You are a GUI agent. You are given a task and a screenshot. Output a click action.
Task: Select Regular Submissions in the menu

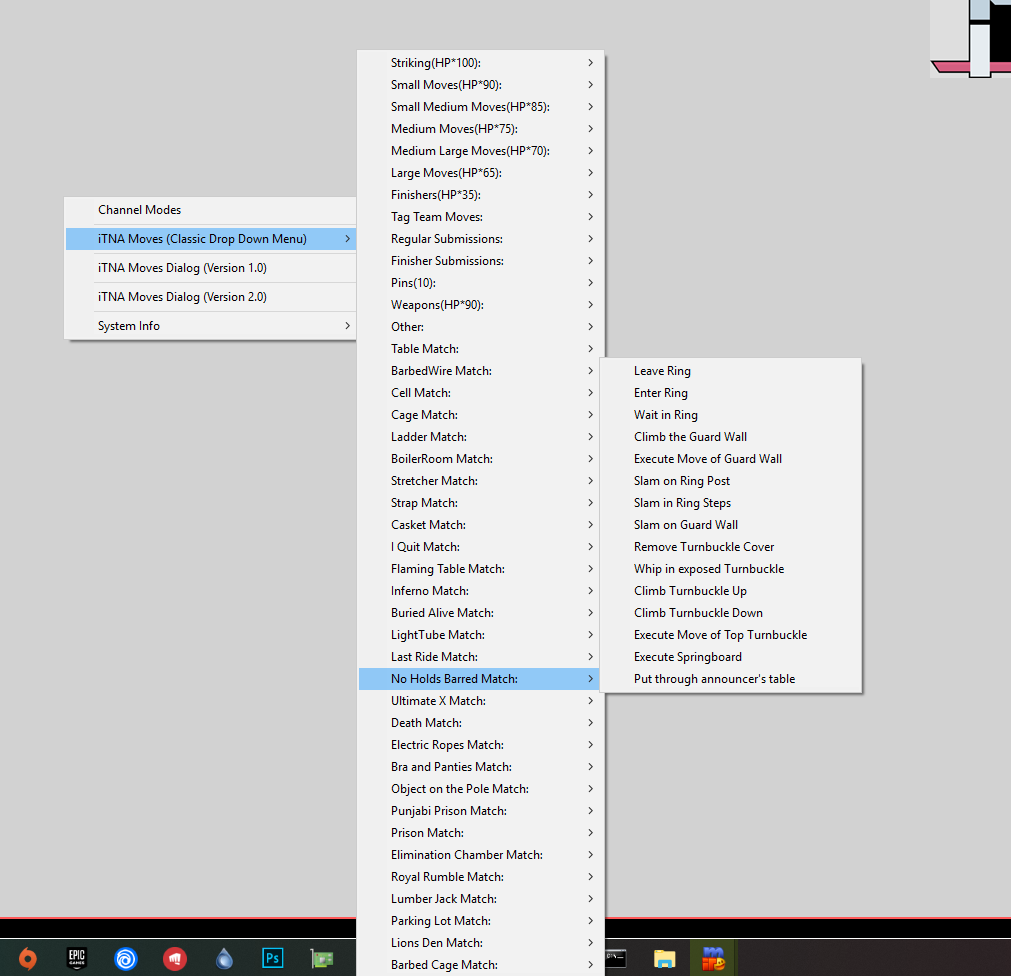pyautogui.click(x=480, y=239)
